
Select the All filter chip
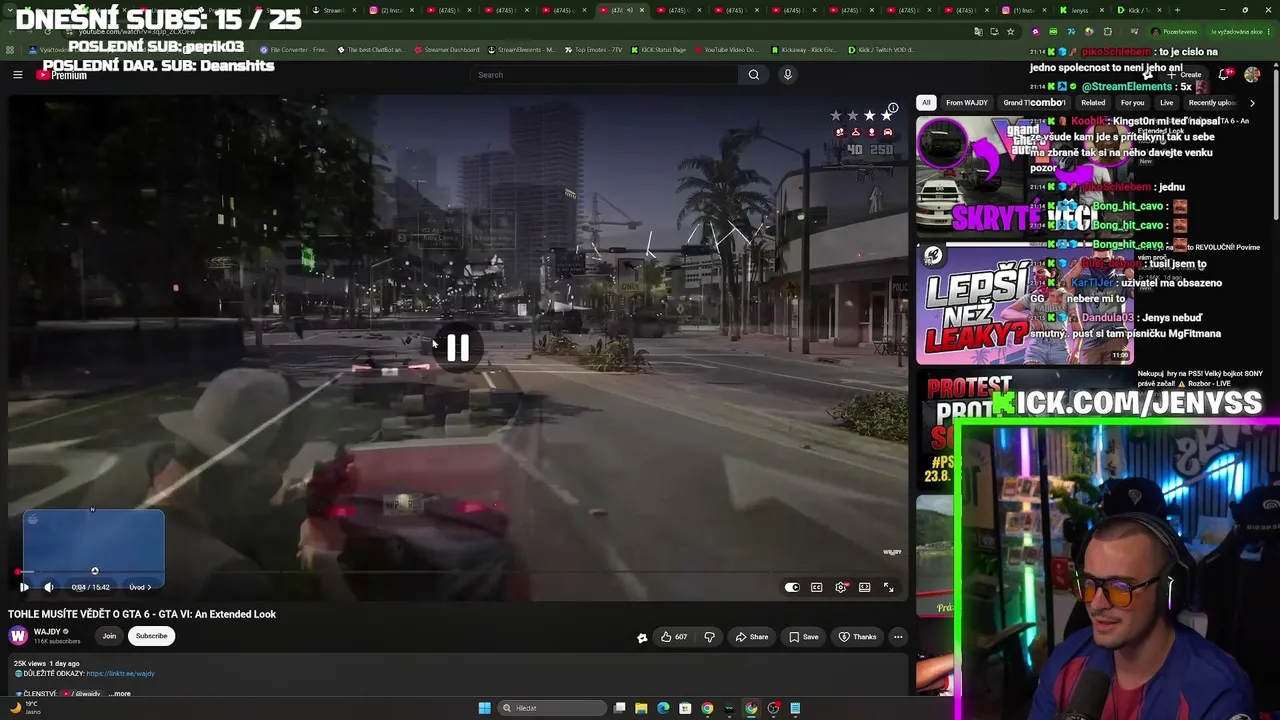[926, 103]
